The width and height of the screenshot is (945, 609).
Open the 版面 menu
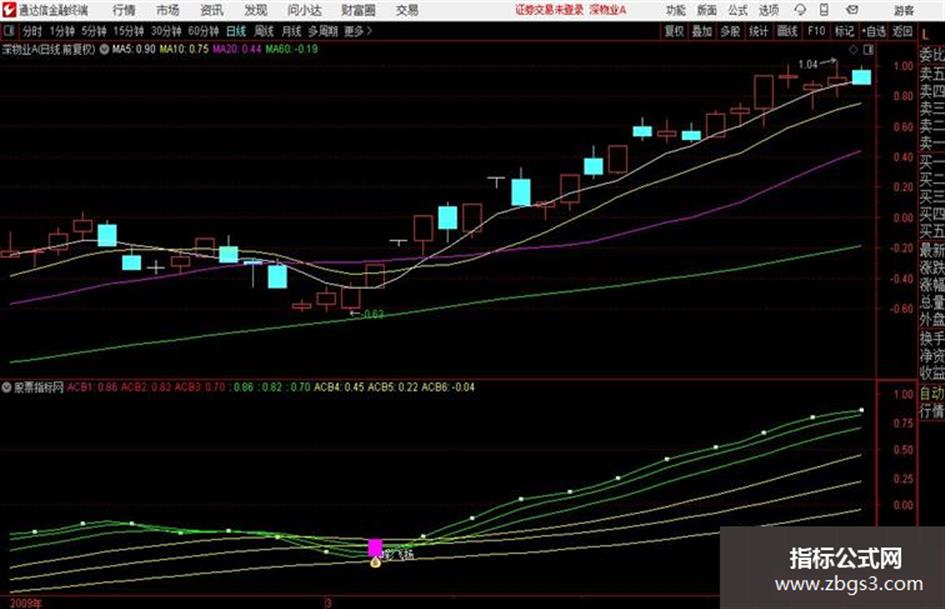(706, 10)
